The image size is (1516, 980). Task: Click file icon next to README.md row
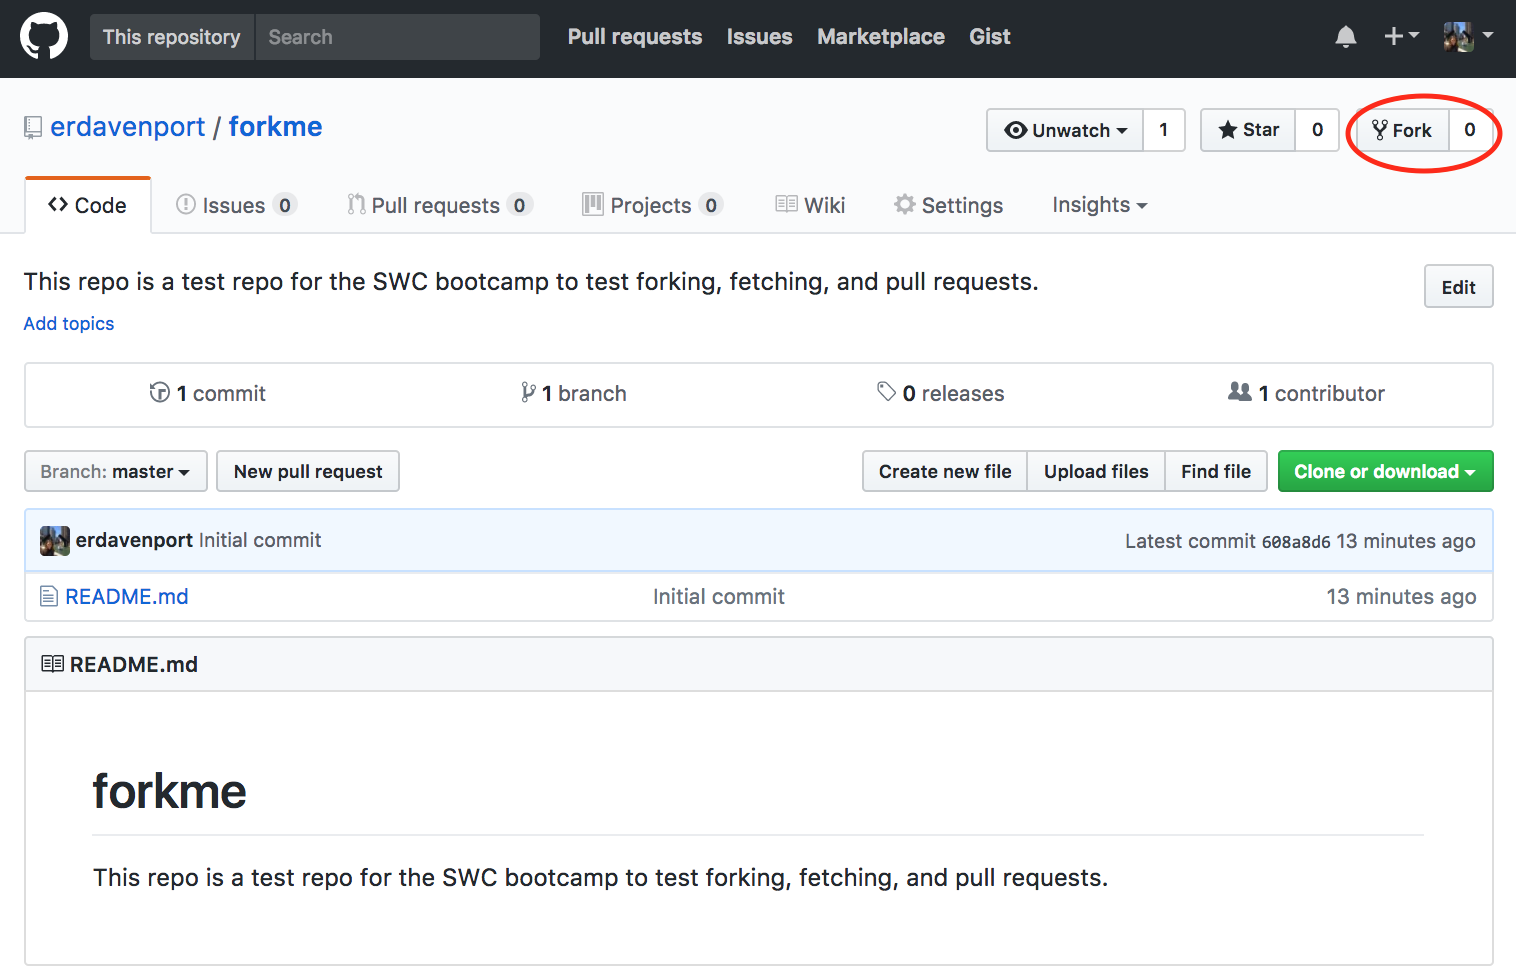pyautogui.click(x=48, y=597)
